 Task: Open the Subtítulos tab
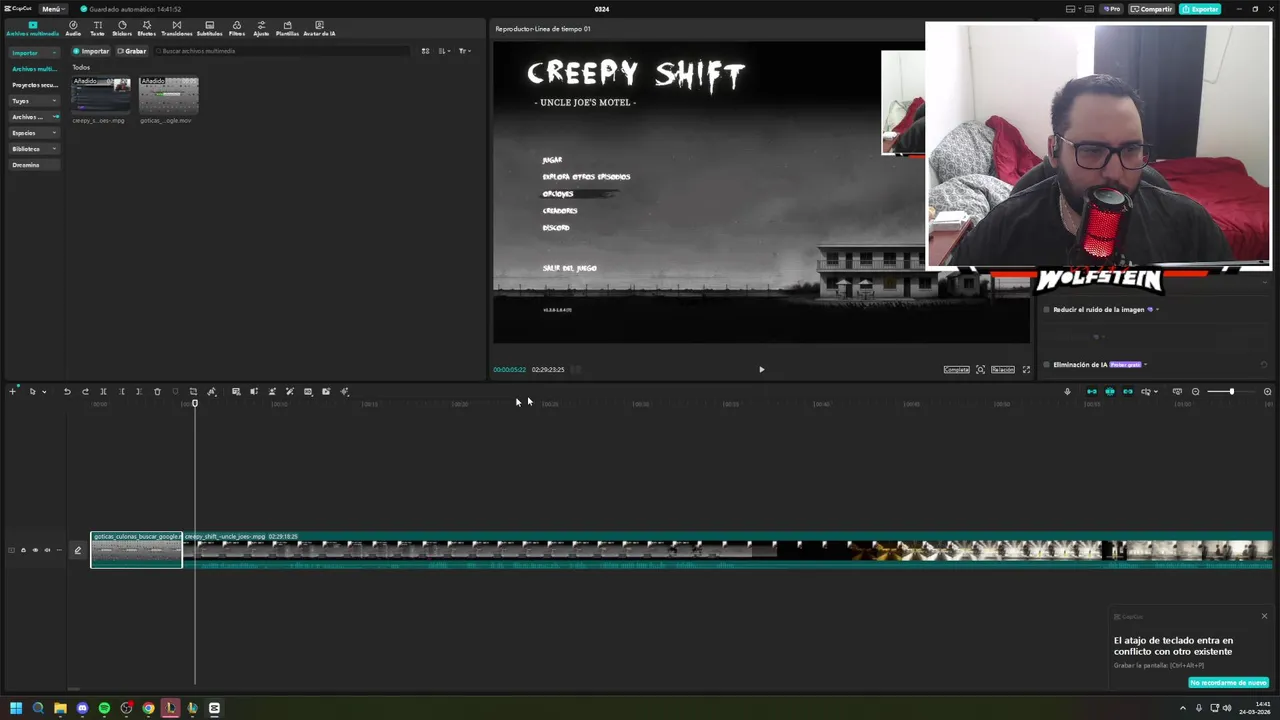(x=209, y=28)
